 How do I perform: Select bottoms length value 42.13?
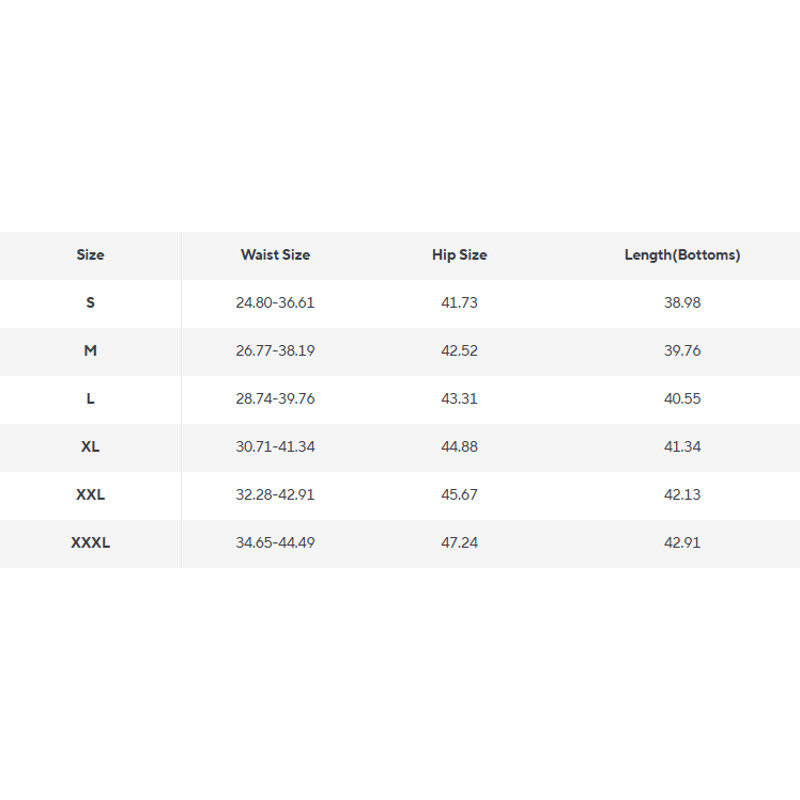682,494
